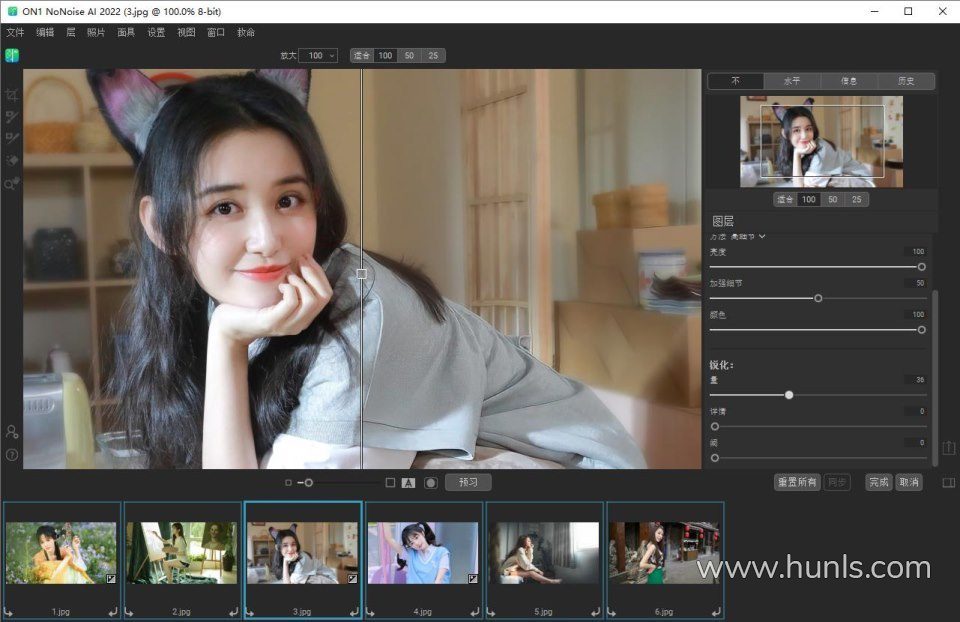Open the help question mark icon
The height and width of the screenshot is (622, 960).
(x=12, y=454)
